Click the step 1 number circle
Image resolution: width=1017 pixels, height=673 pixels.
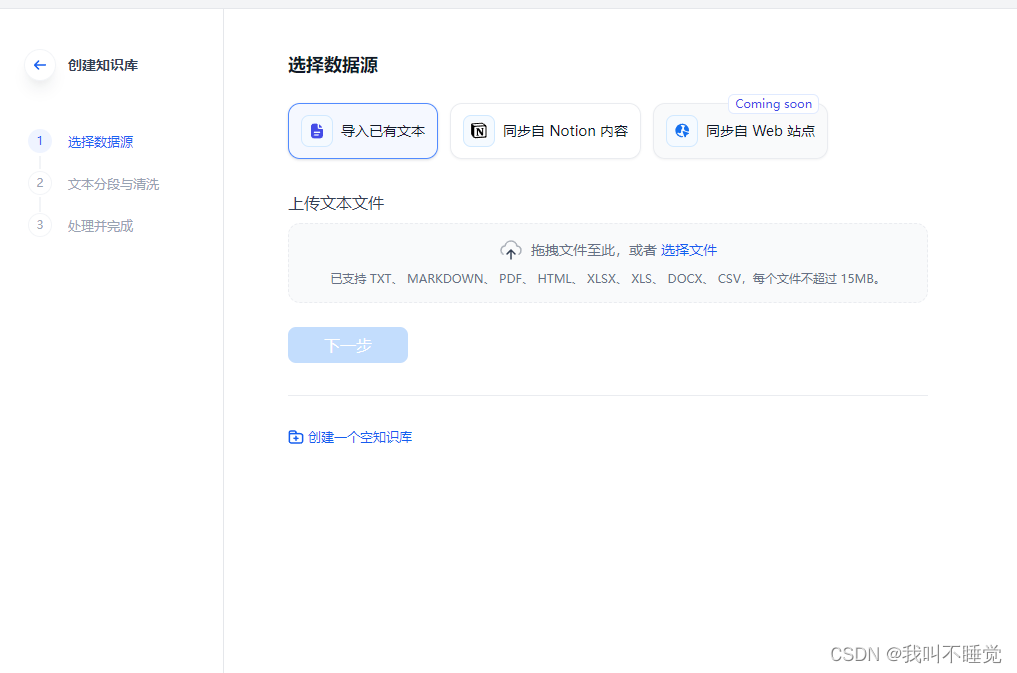[39, 141]
